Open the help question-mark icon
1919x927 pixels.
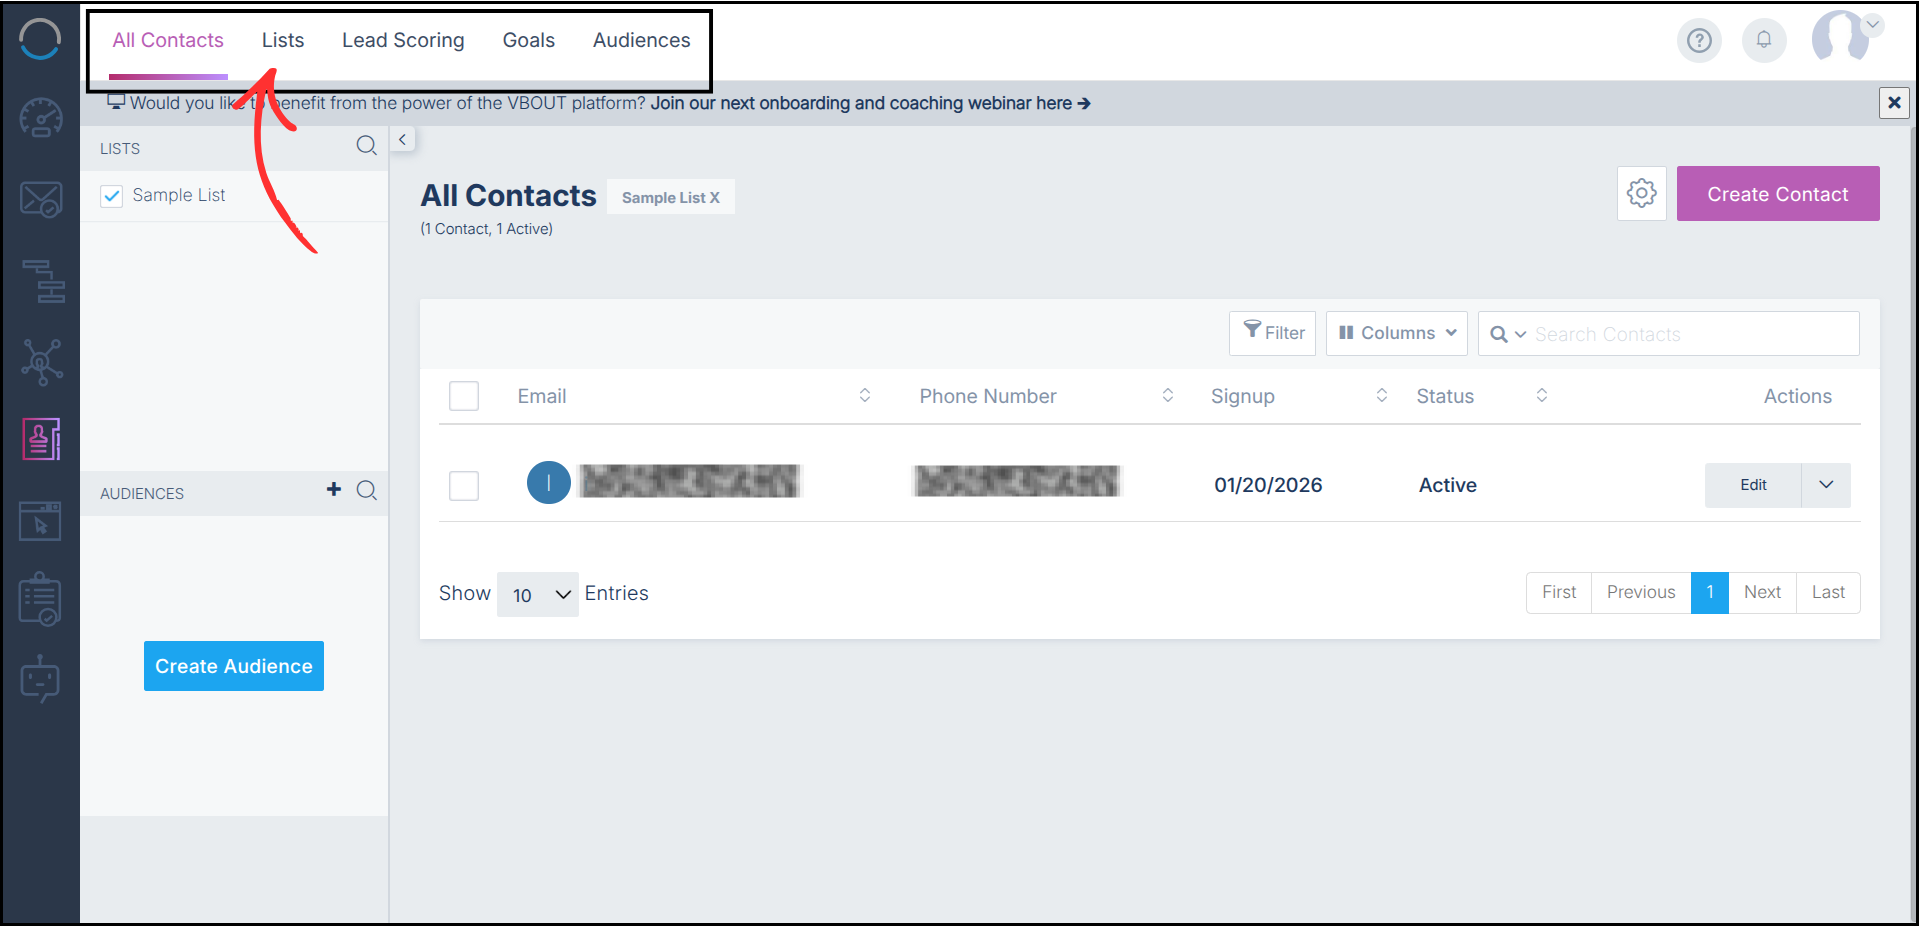pos(1699,40)
